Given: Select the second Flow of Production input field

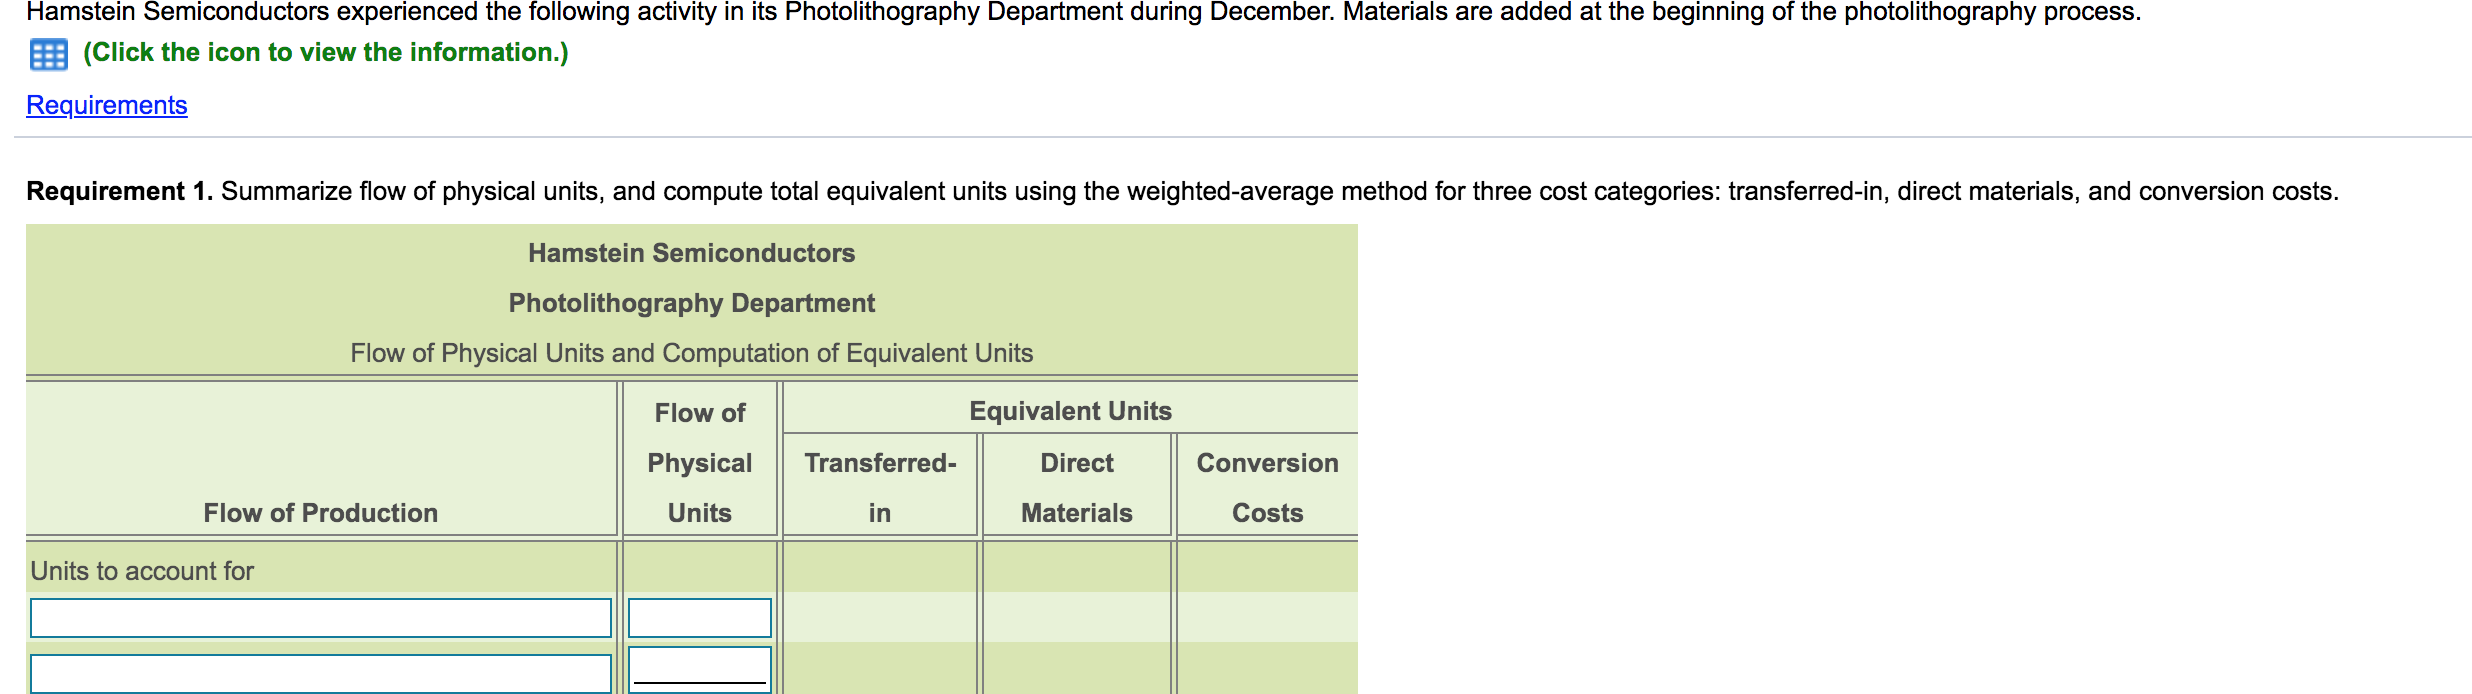Looking at the screenshot, I should click(321, 673).
